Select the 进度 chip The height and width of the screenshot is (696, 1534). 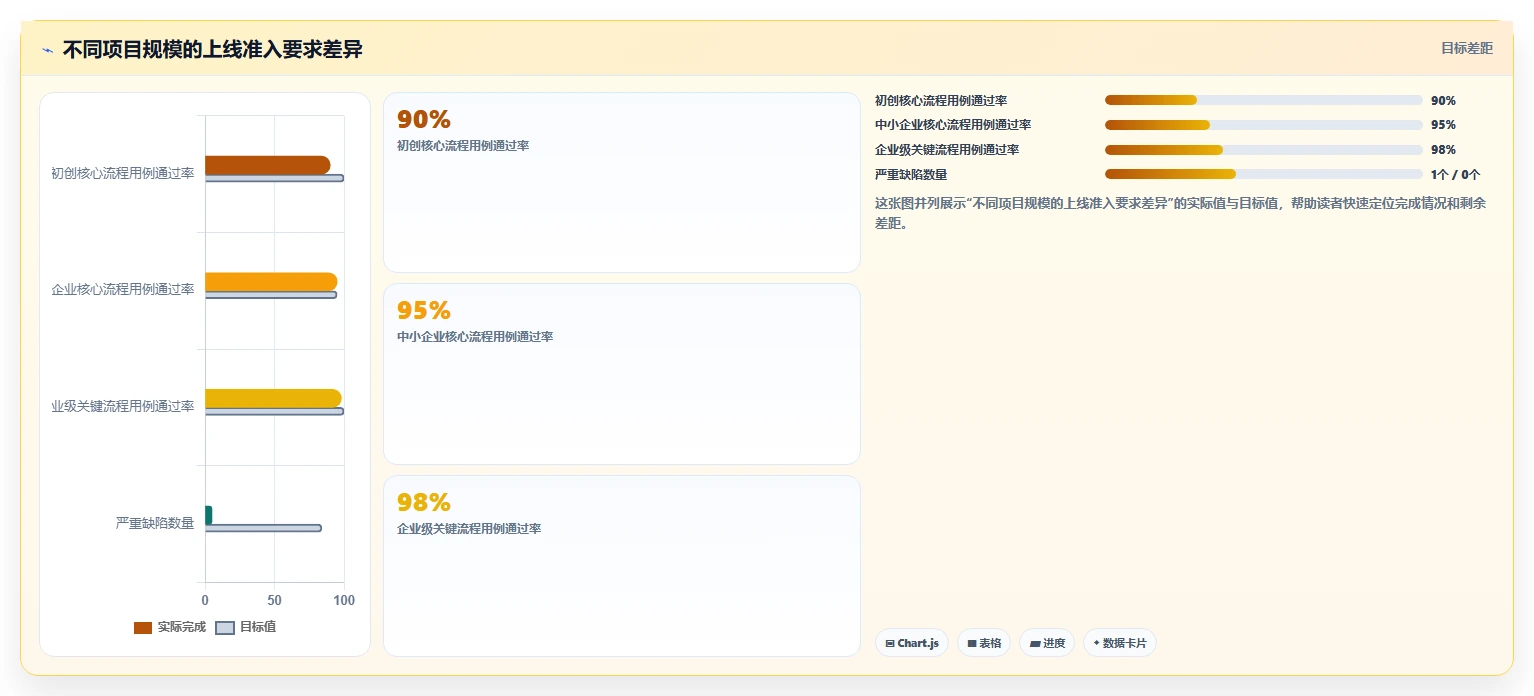(1047, 643)
